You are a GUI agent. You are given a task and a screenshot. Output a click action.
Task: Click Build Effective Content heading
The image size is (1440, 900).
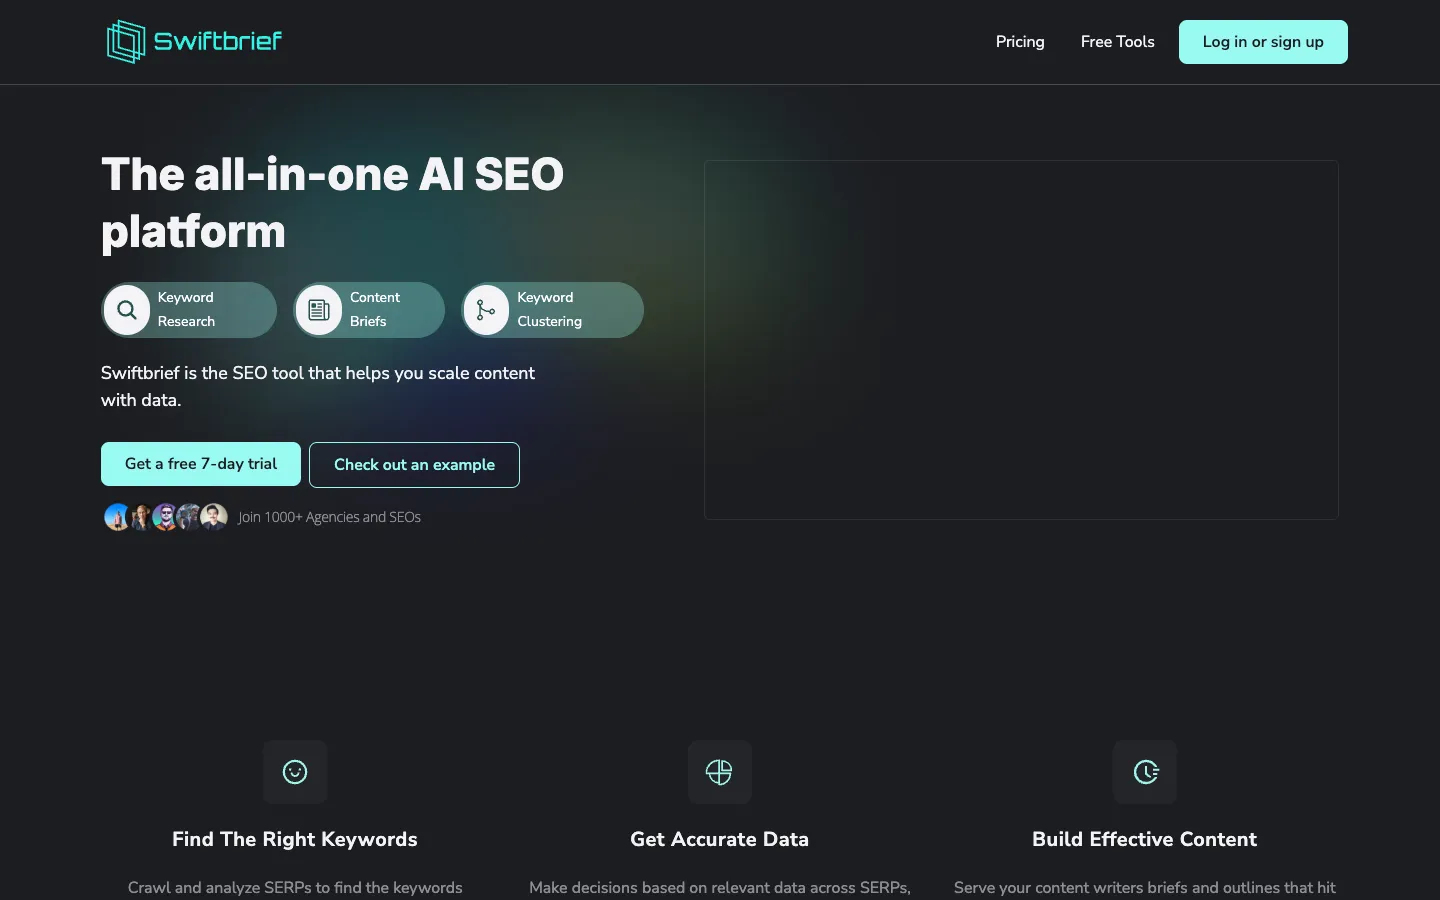click(1145, 839)
